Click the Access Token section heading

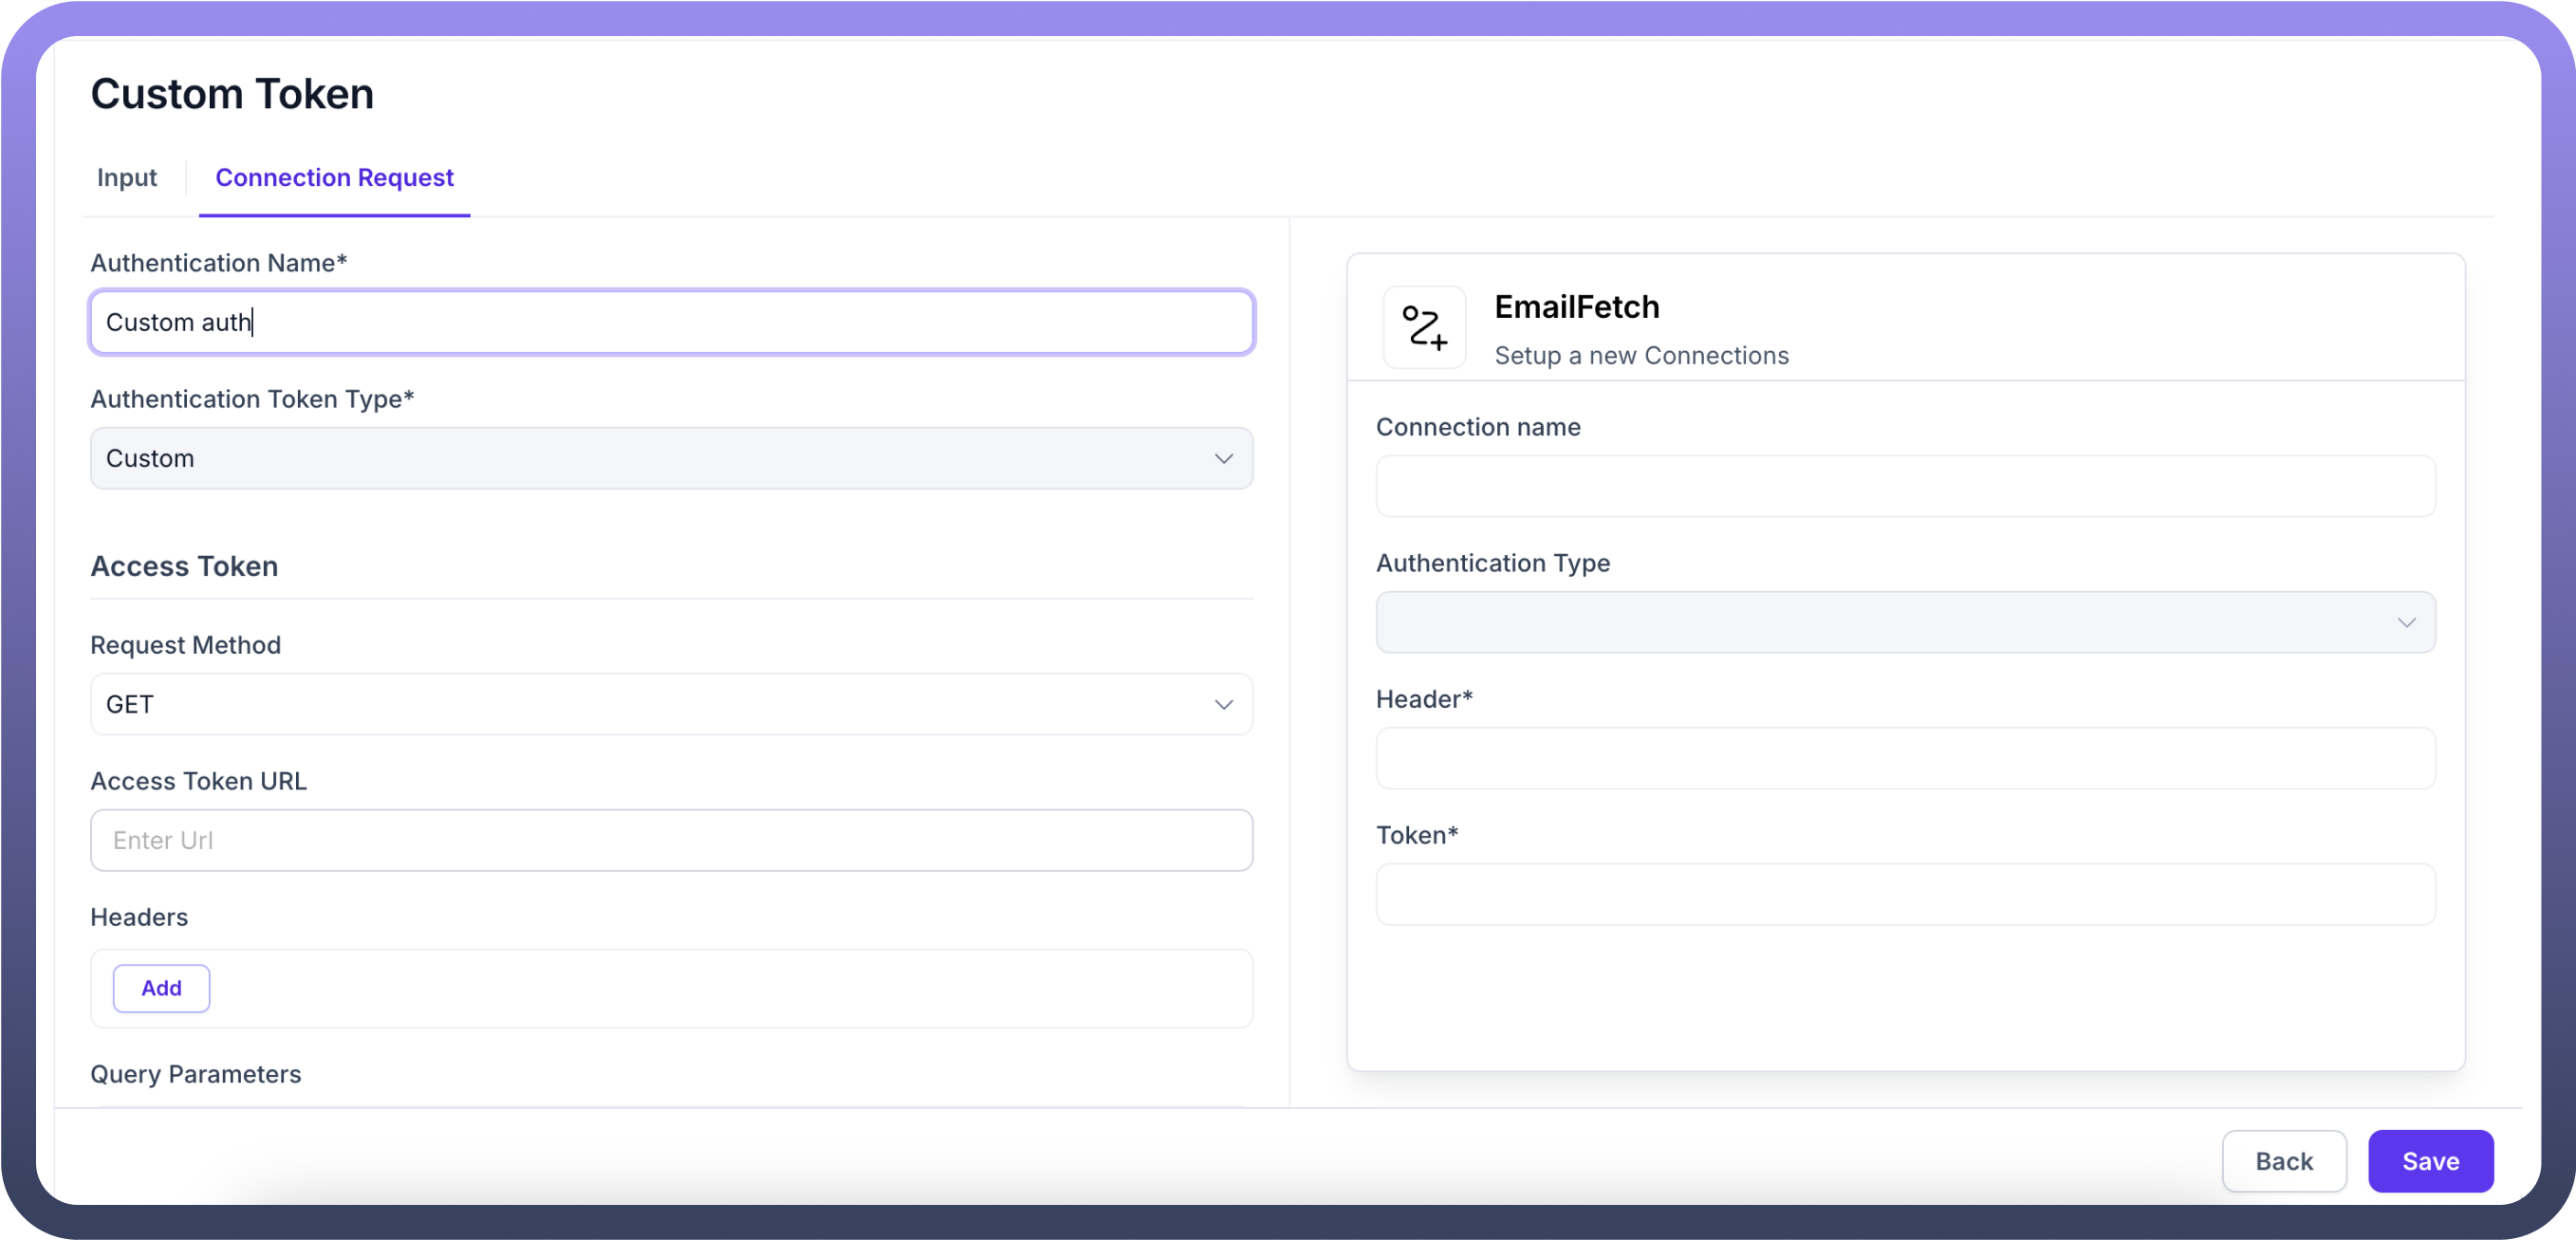click(184, 566)
